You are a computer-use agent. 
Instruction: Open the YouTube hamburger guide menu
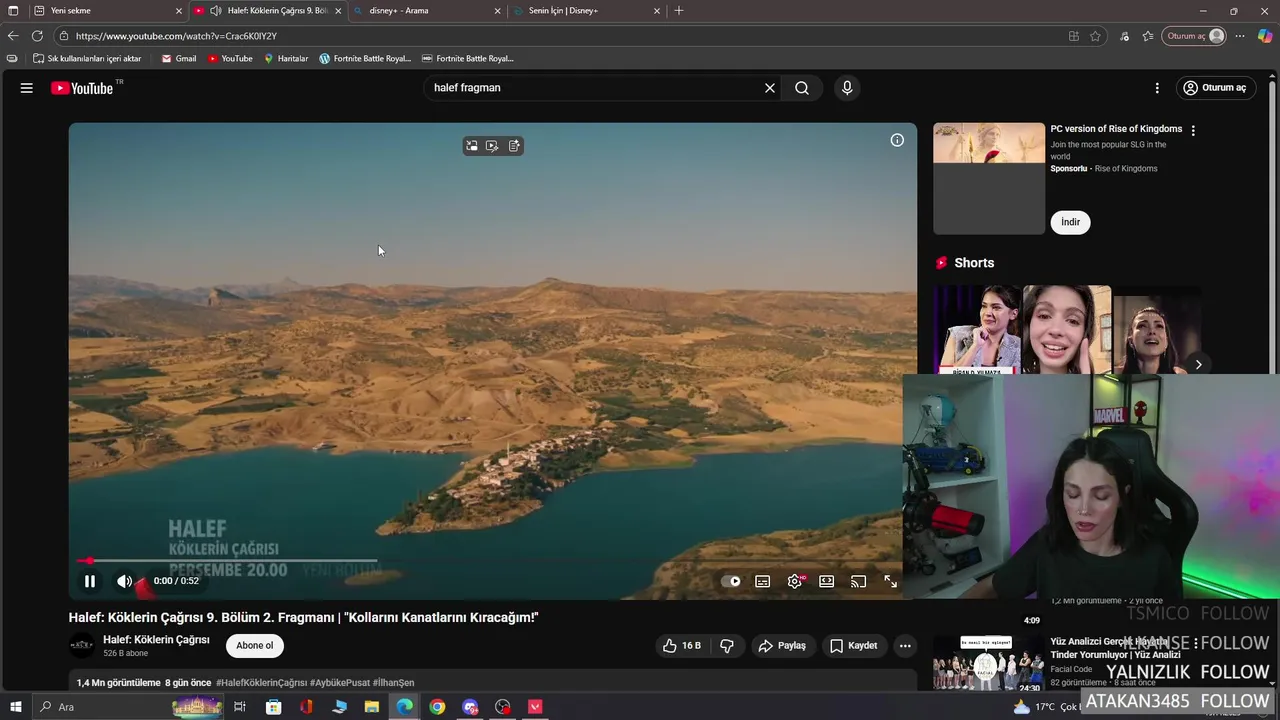(27, 88)
